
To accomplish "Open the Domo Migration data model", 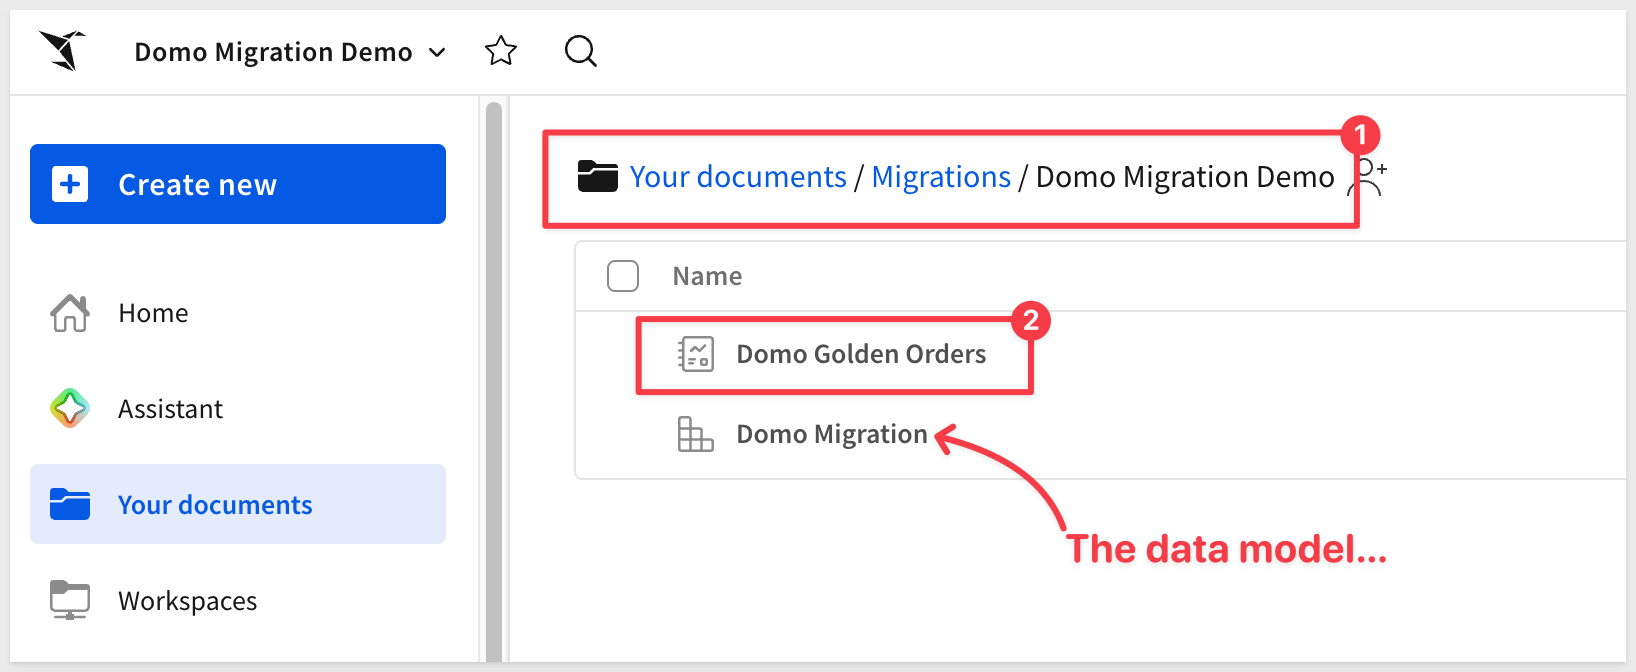I will 832,434.
